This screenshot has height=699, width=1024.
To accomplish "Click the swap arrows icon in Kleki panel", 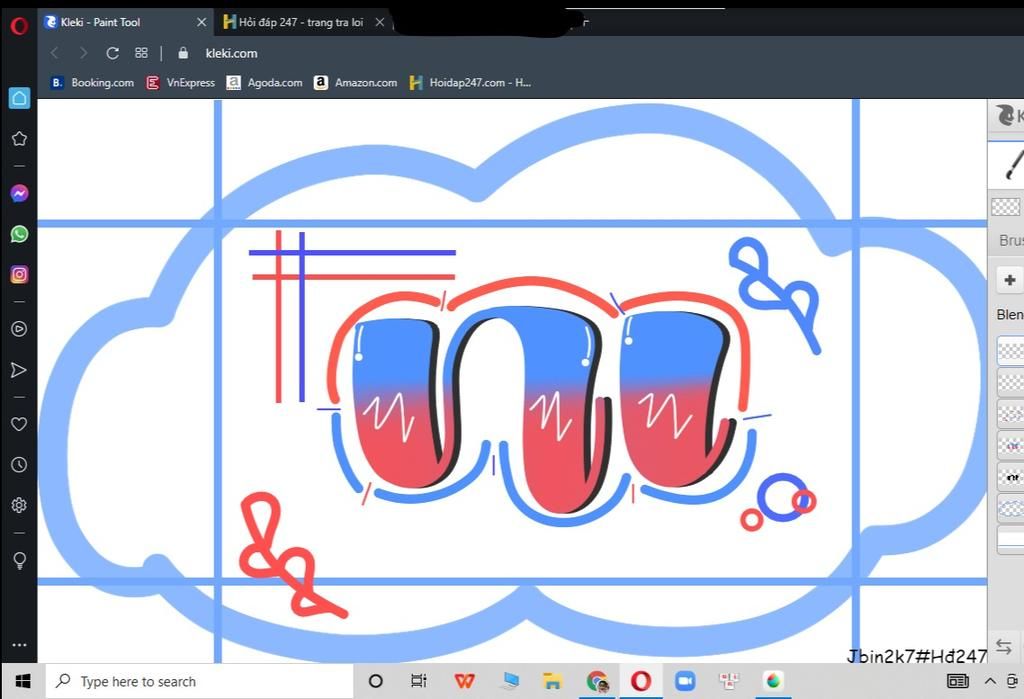I will tap(1004, 647).
